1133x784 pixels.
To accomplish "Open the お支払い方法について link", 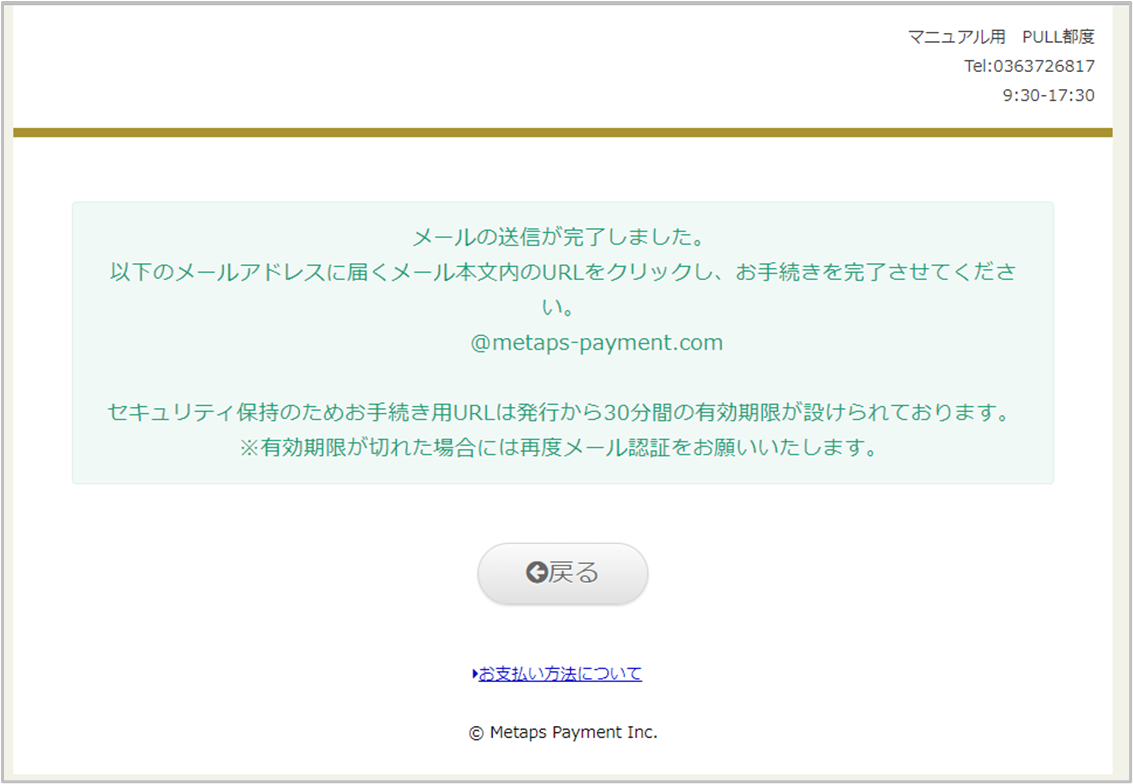I will (560, 674).
